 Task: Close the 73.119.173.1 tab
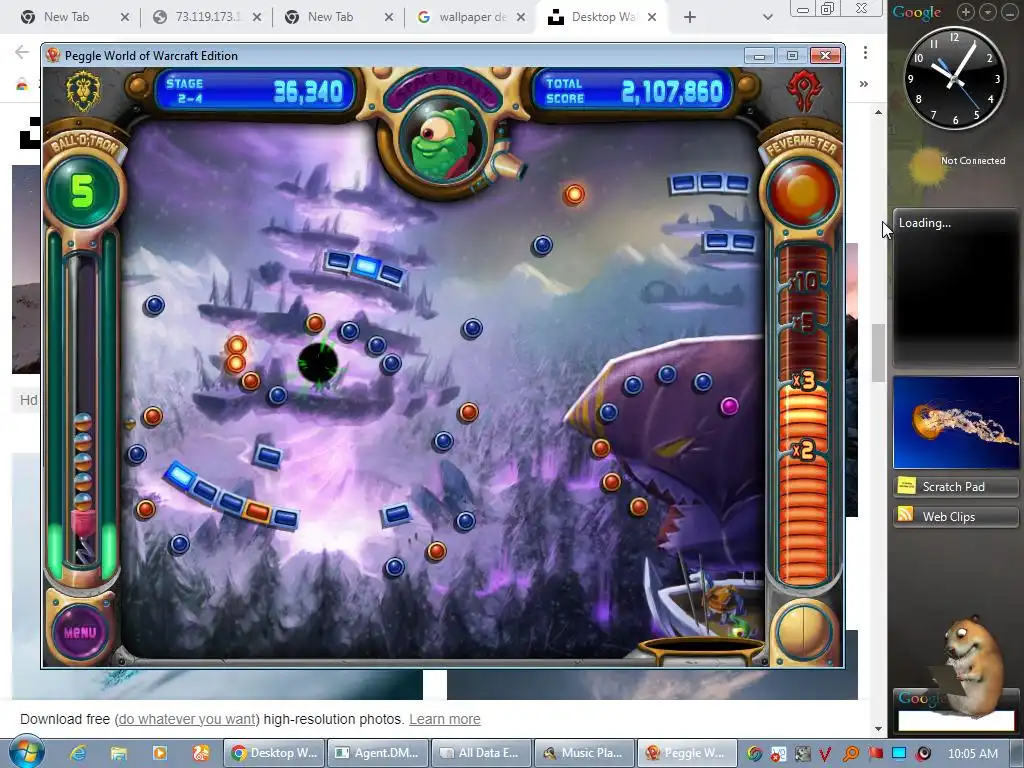tap(257, 18)
